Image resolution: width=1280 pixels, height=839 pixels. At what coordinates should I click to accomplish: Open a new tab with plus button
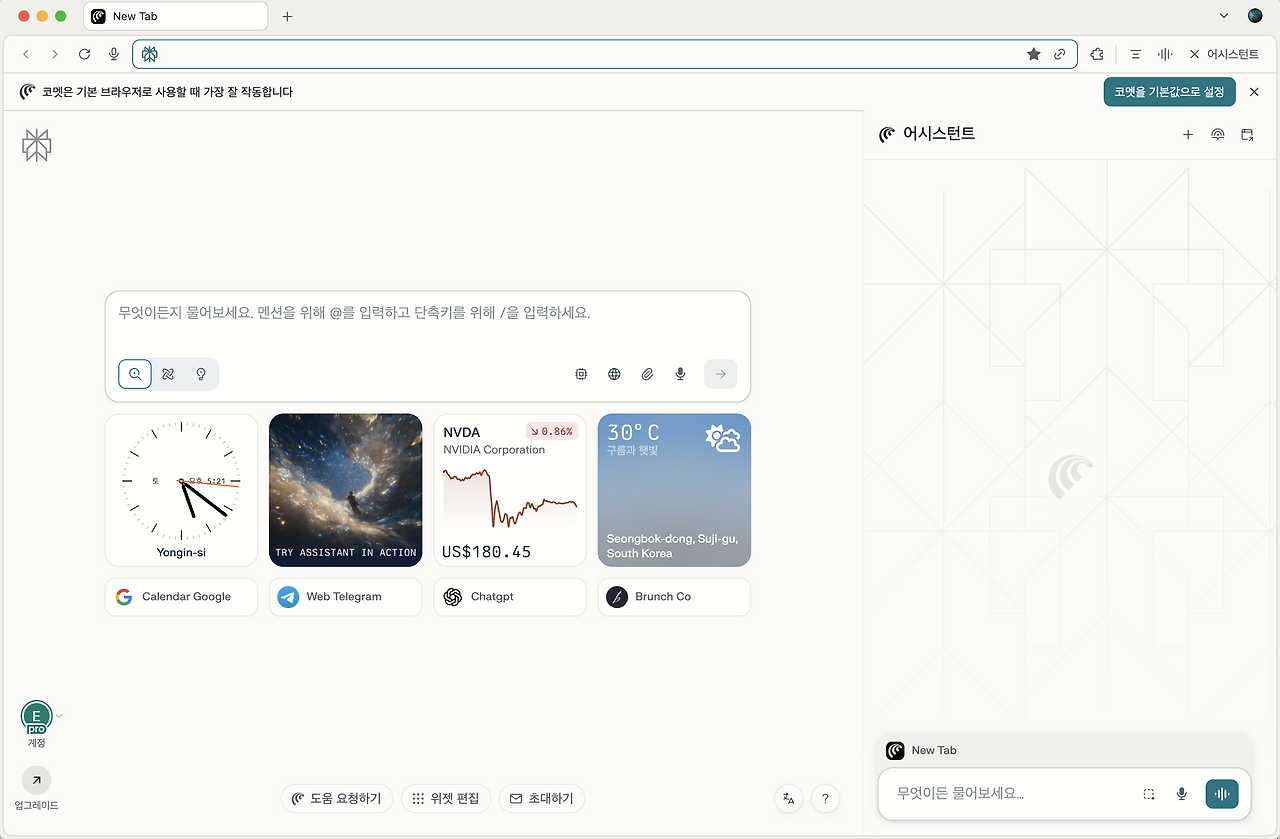287,16
